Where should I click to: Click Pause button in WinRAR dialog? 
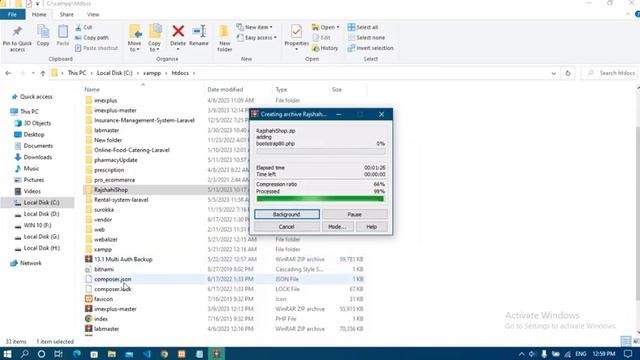(355, 214)
